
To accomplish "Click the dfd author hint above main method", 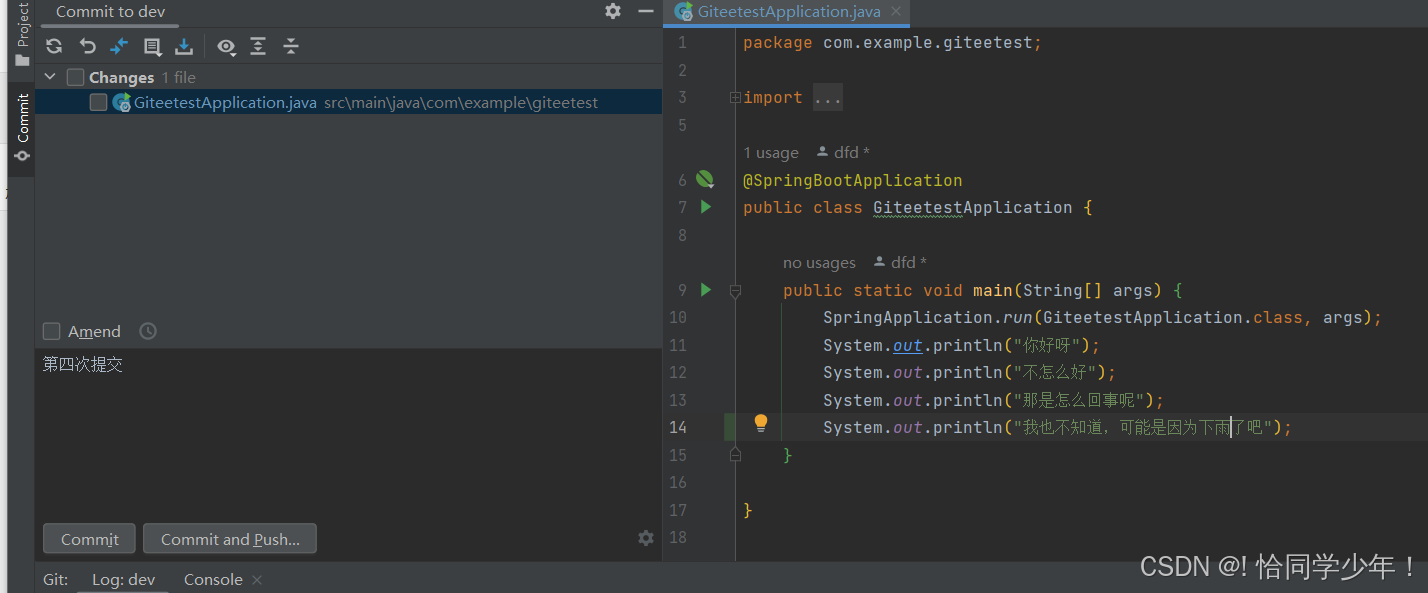I will (x=900, y=263).
